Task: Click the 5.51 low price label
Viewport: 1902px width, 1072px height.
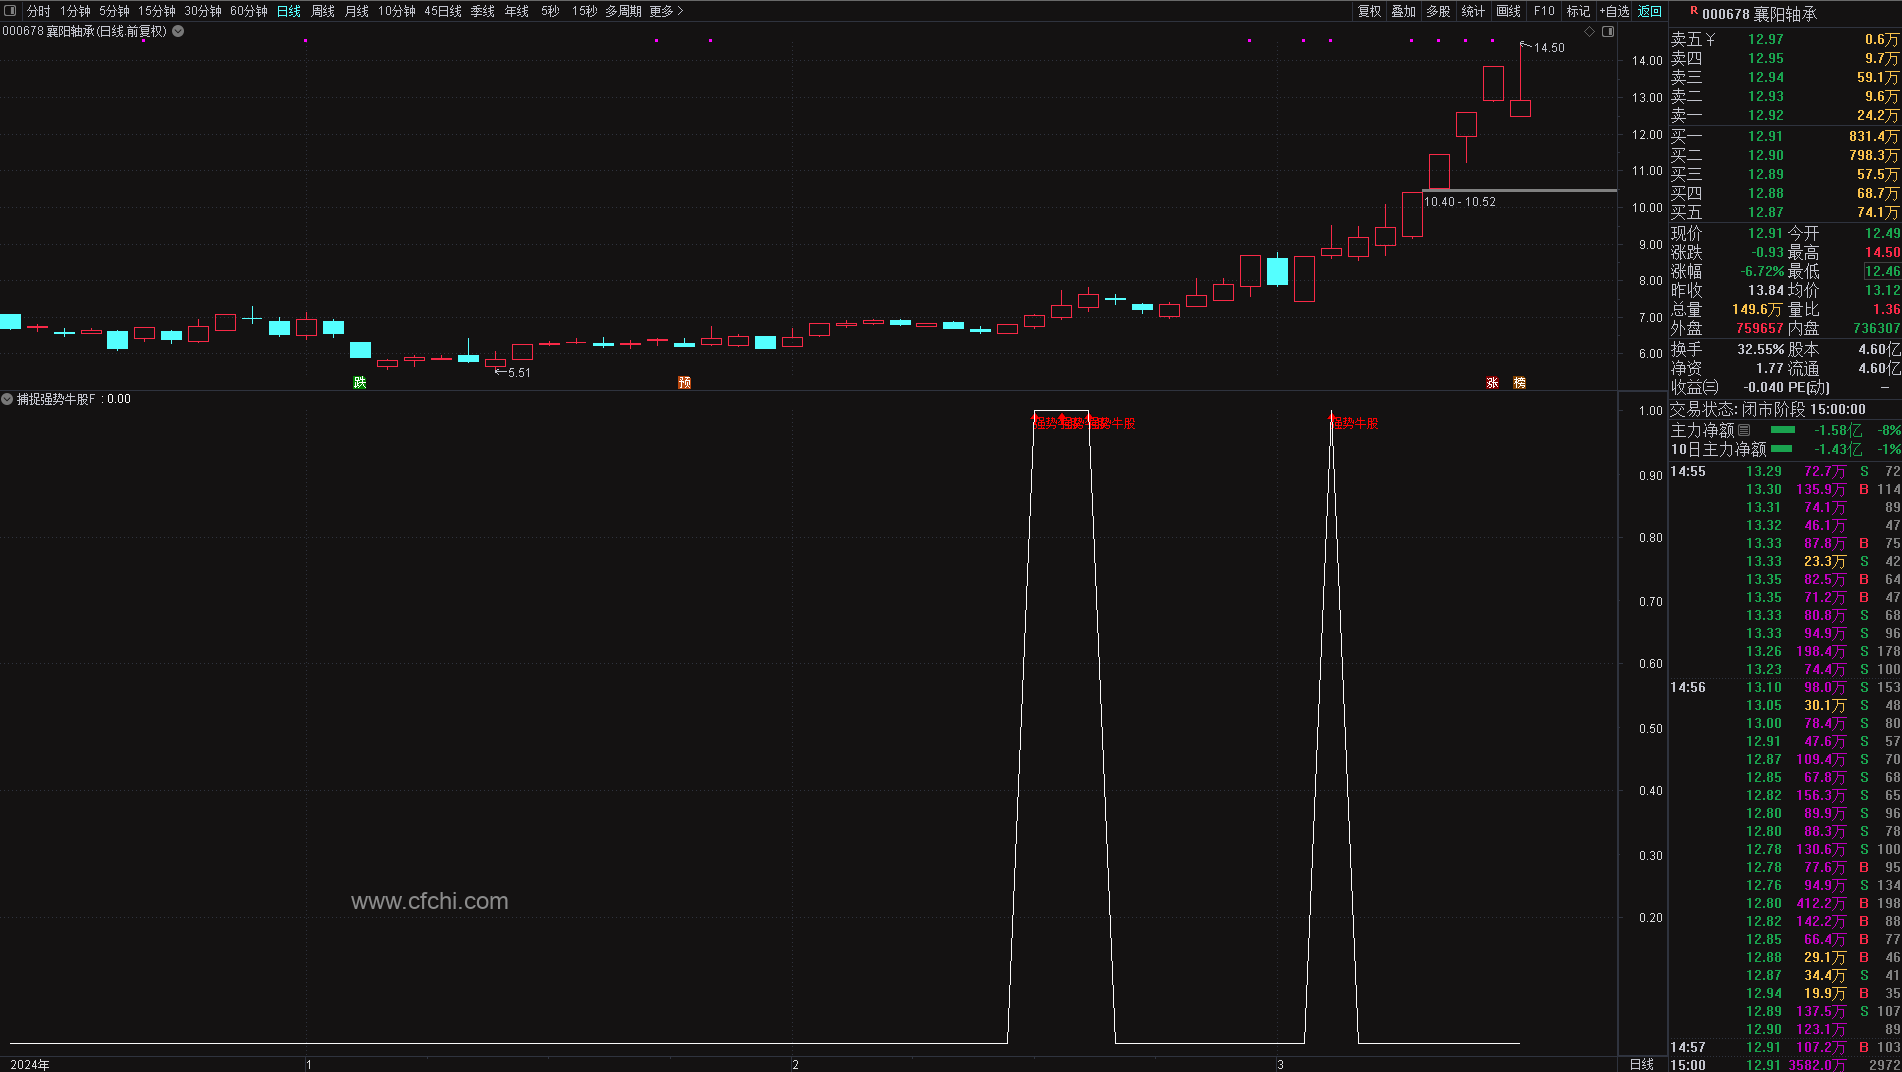Action: pos(519,372)
